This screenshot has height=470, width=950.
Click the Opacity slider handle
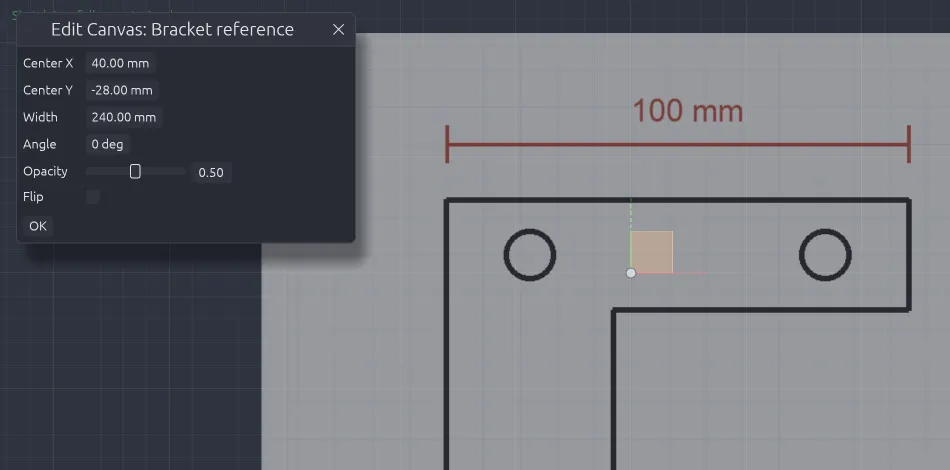[135, 171]
